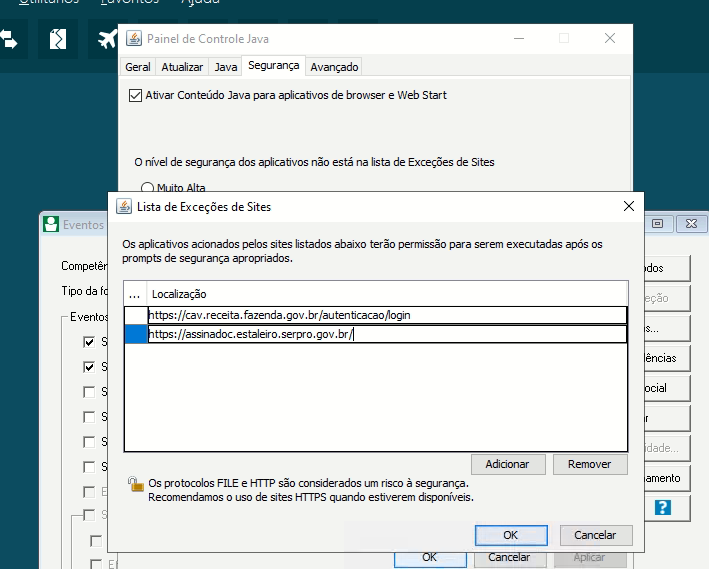
Task: Minimize the Painel de Controle Java window
Action: 519,38
